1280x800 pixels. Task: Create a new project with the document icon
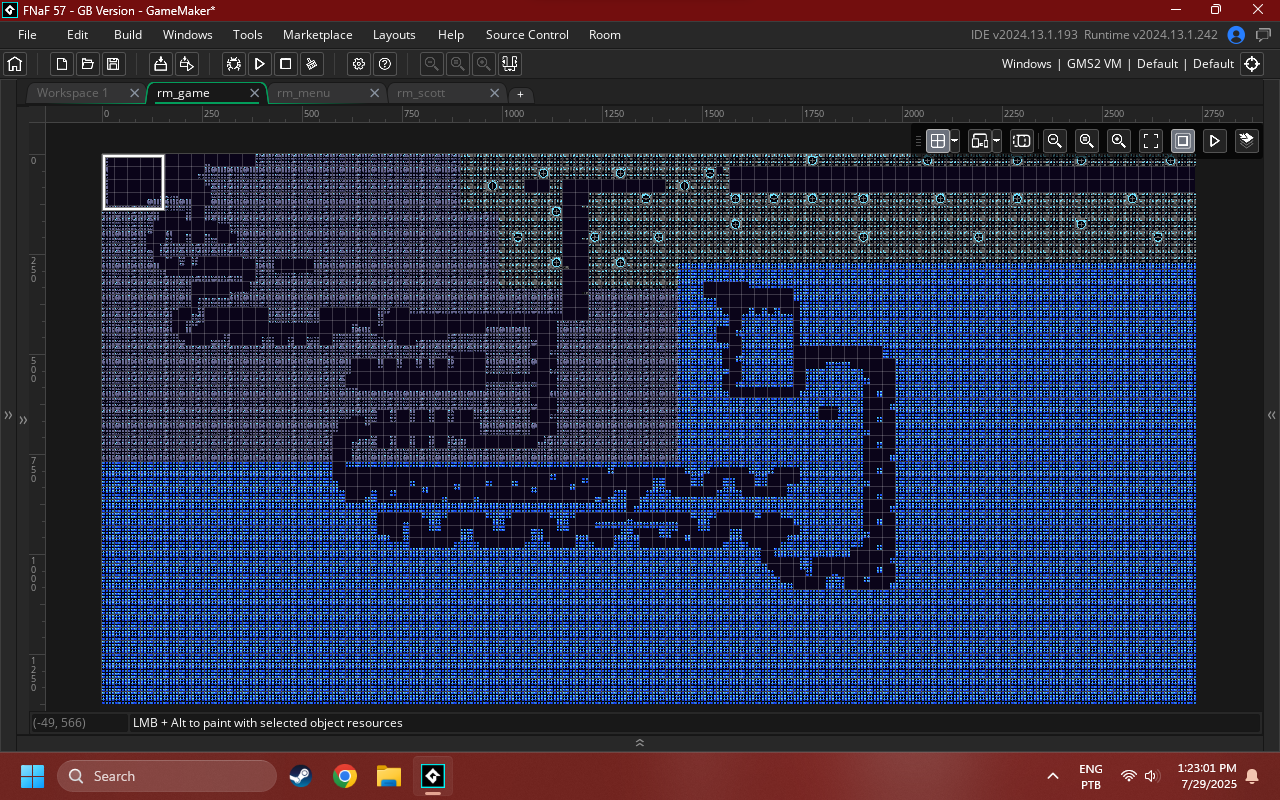61,64
